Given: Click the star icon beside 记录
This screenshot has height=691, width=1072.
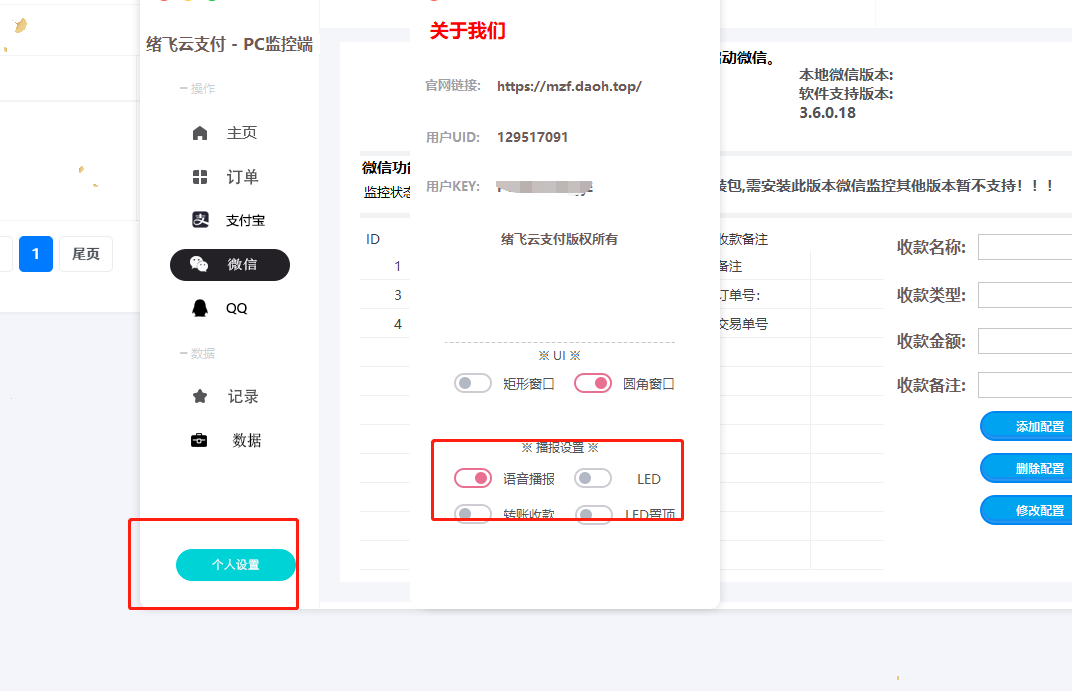Looking at the screenshot, I should pyautogui.click(x=200, y=397).
